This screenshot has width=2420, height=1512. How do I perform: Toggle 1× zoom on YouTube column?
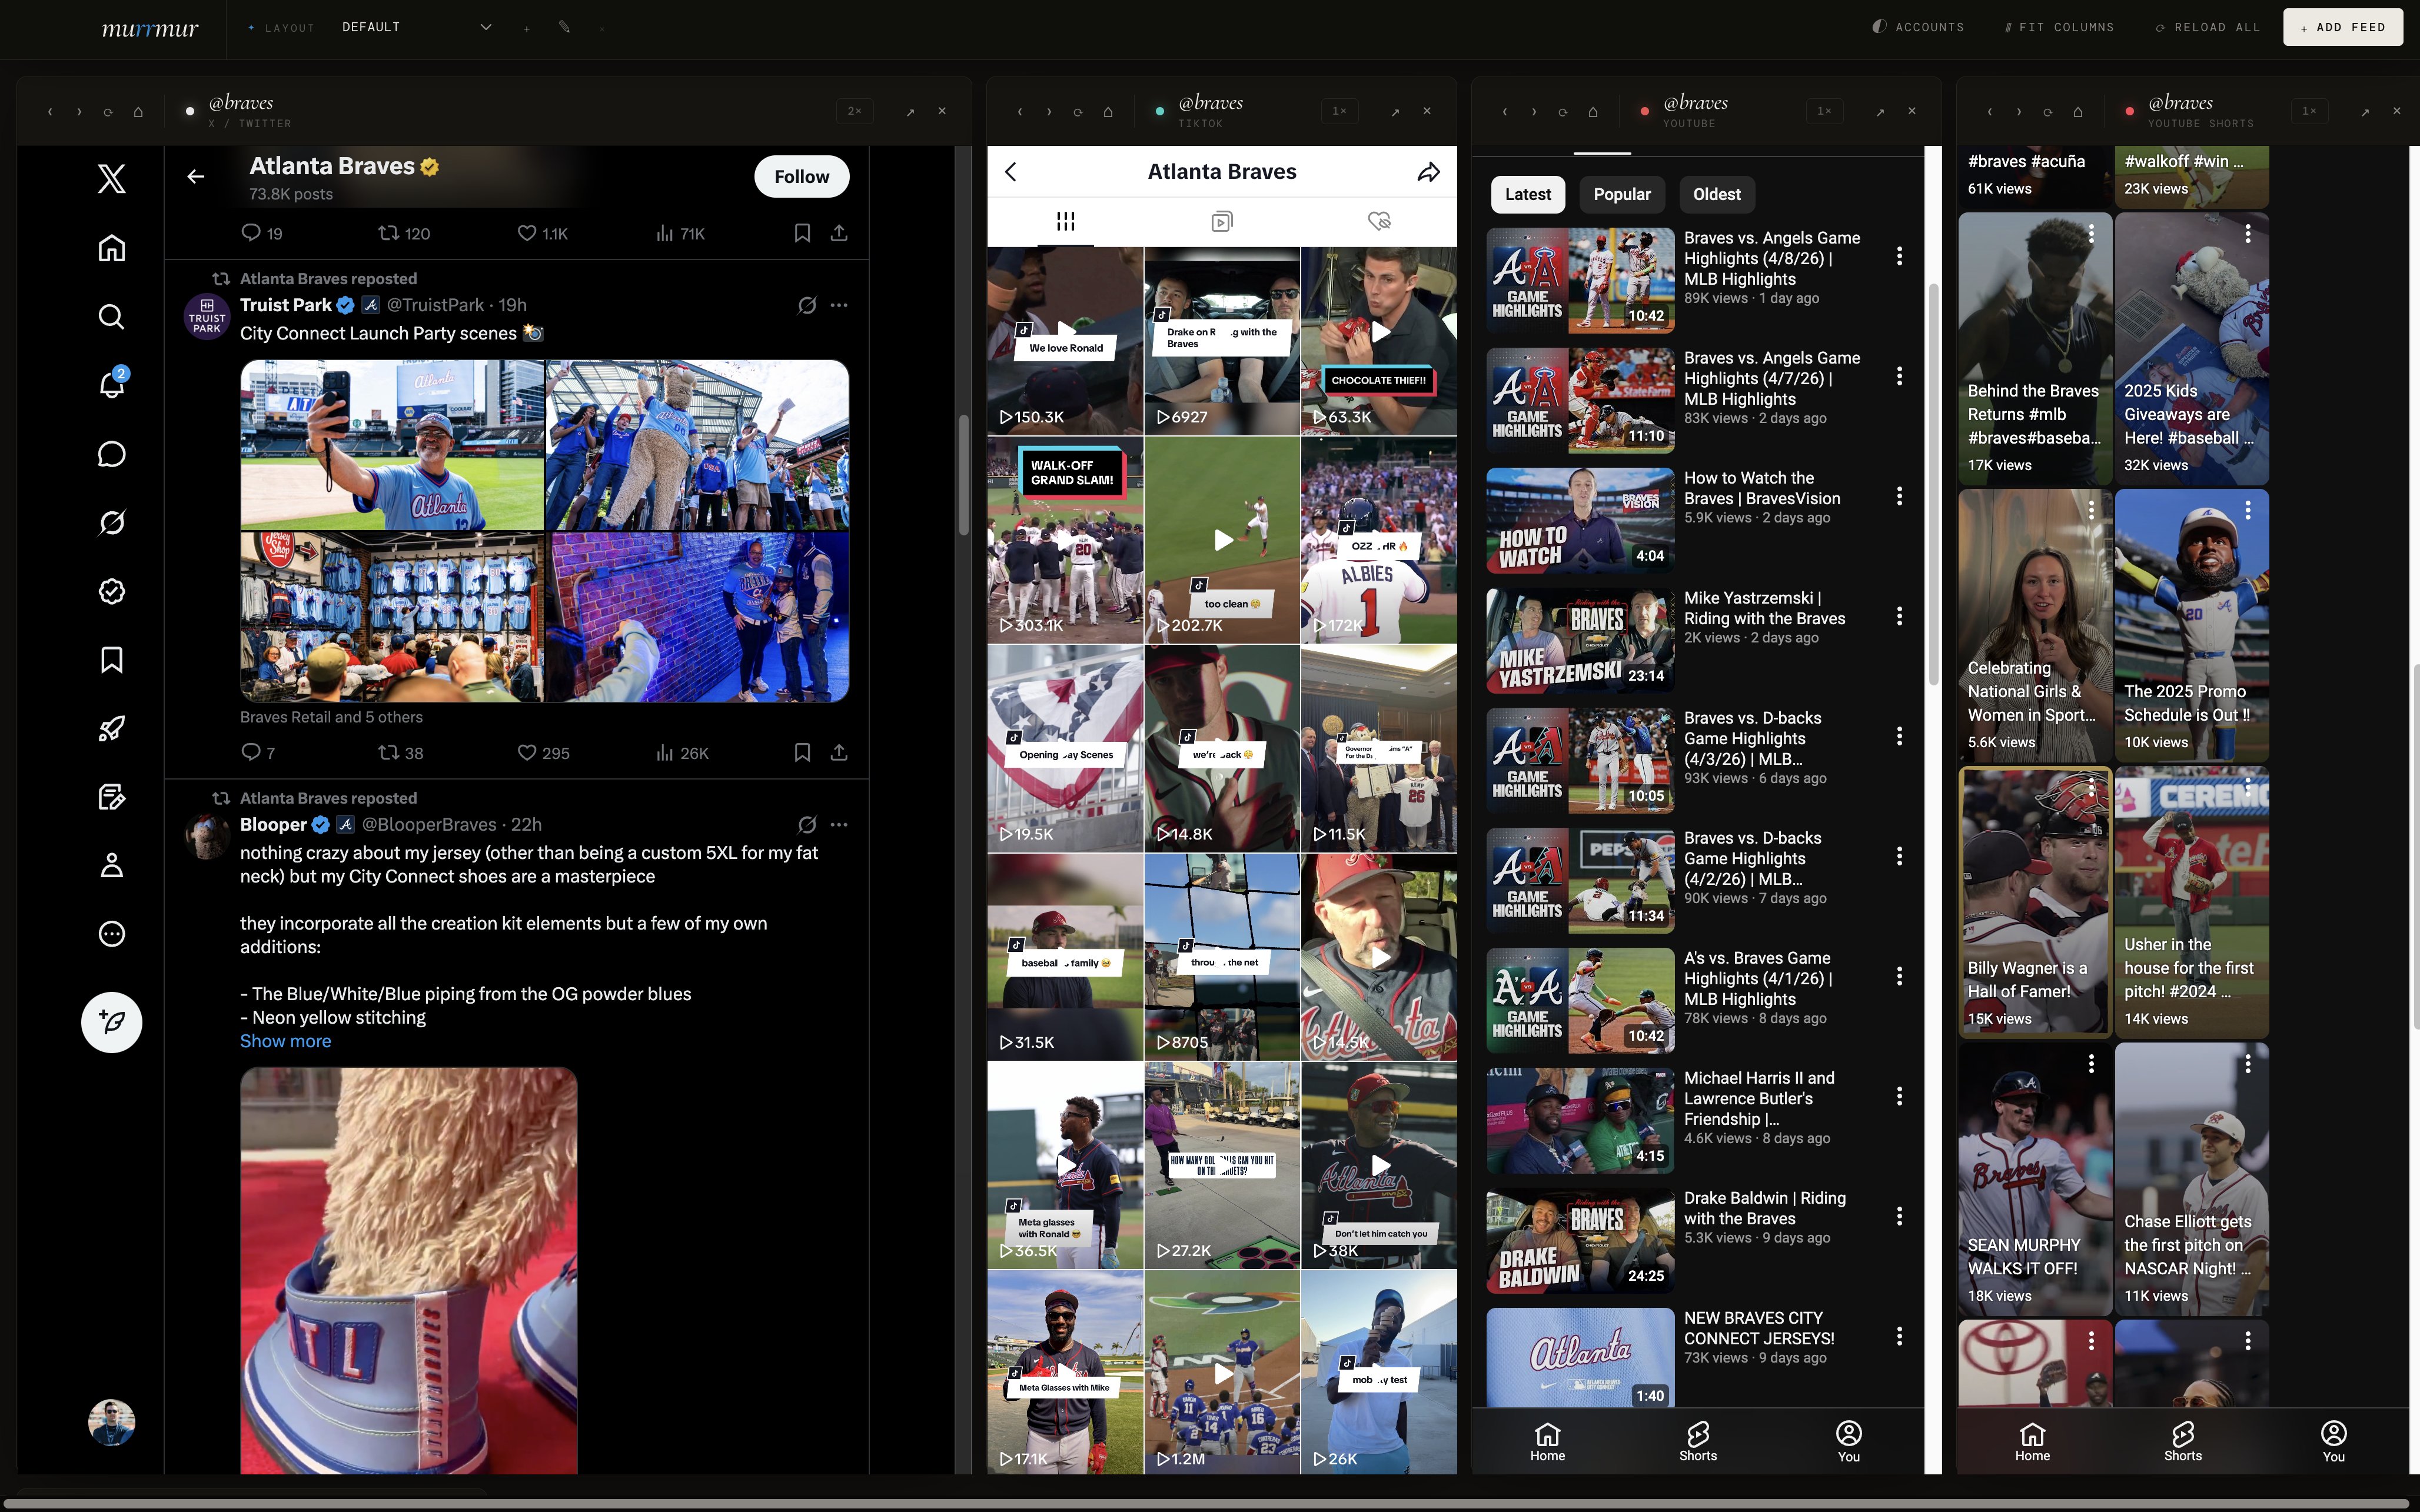coord(1825,111)
